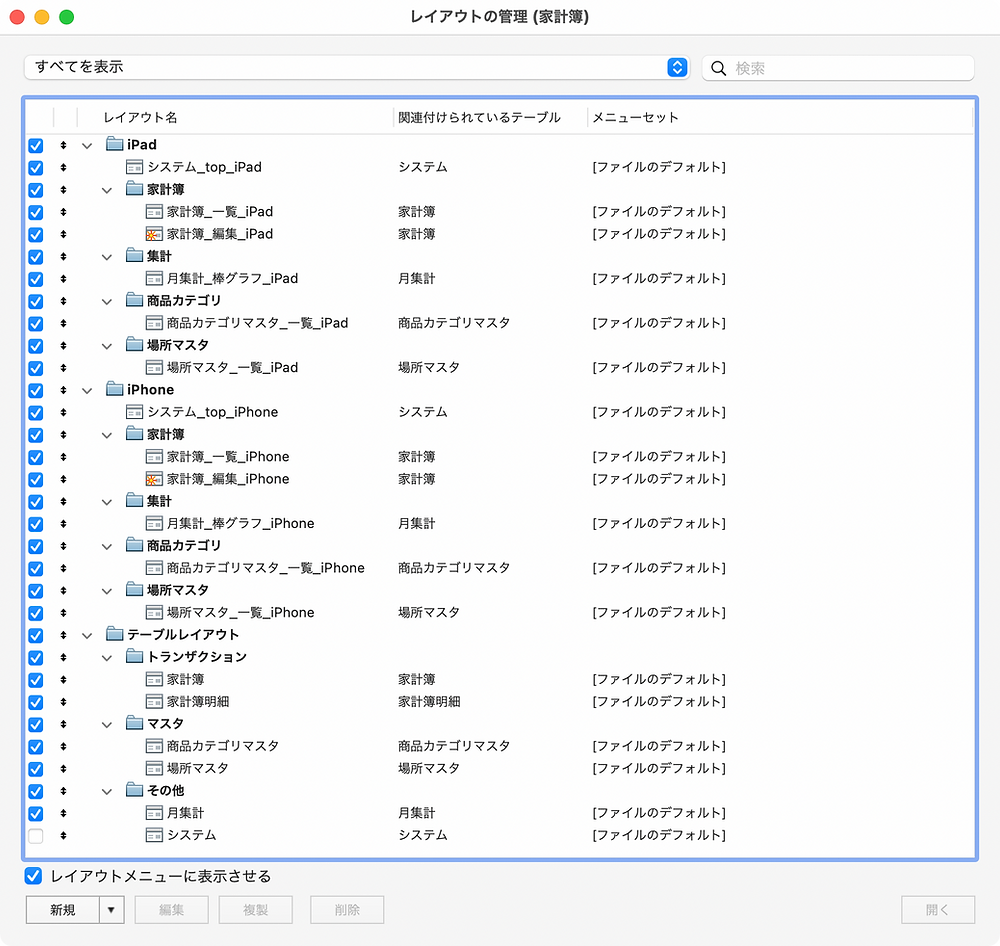
Task: Click the layout icon of 商品カテゴリマスタ_一覧_iPhone
Action: (154, 568)
